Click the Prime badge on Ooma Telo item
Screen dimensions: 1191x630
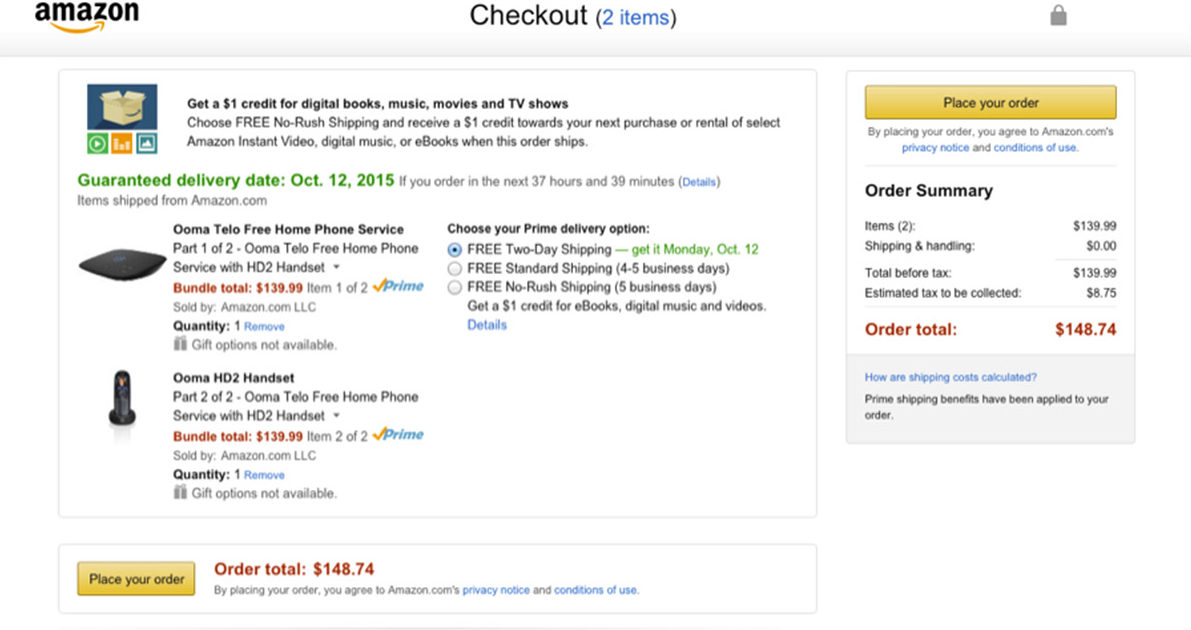point(398,286)
